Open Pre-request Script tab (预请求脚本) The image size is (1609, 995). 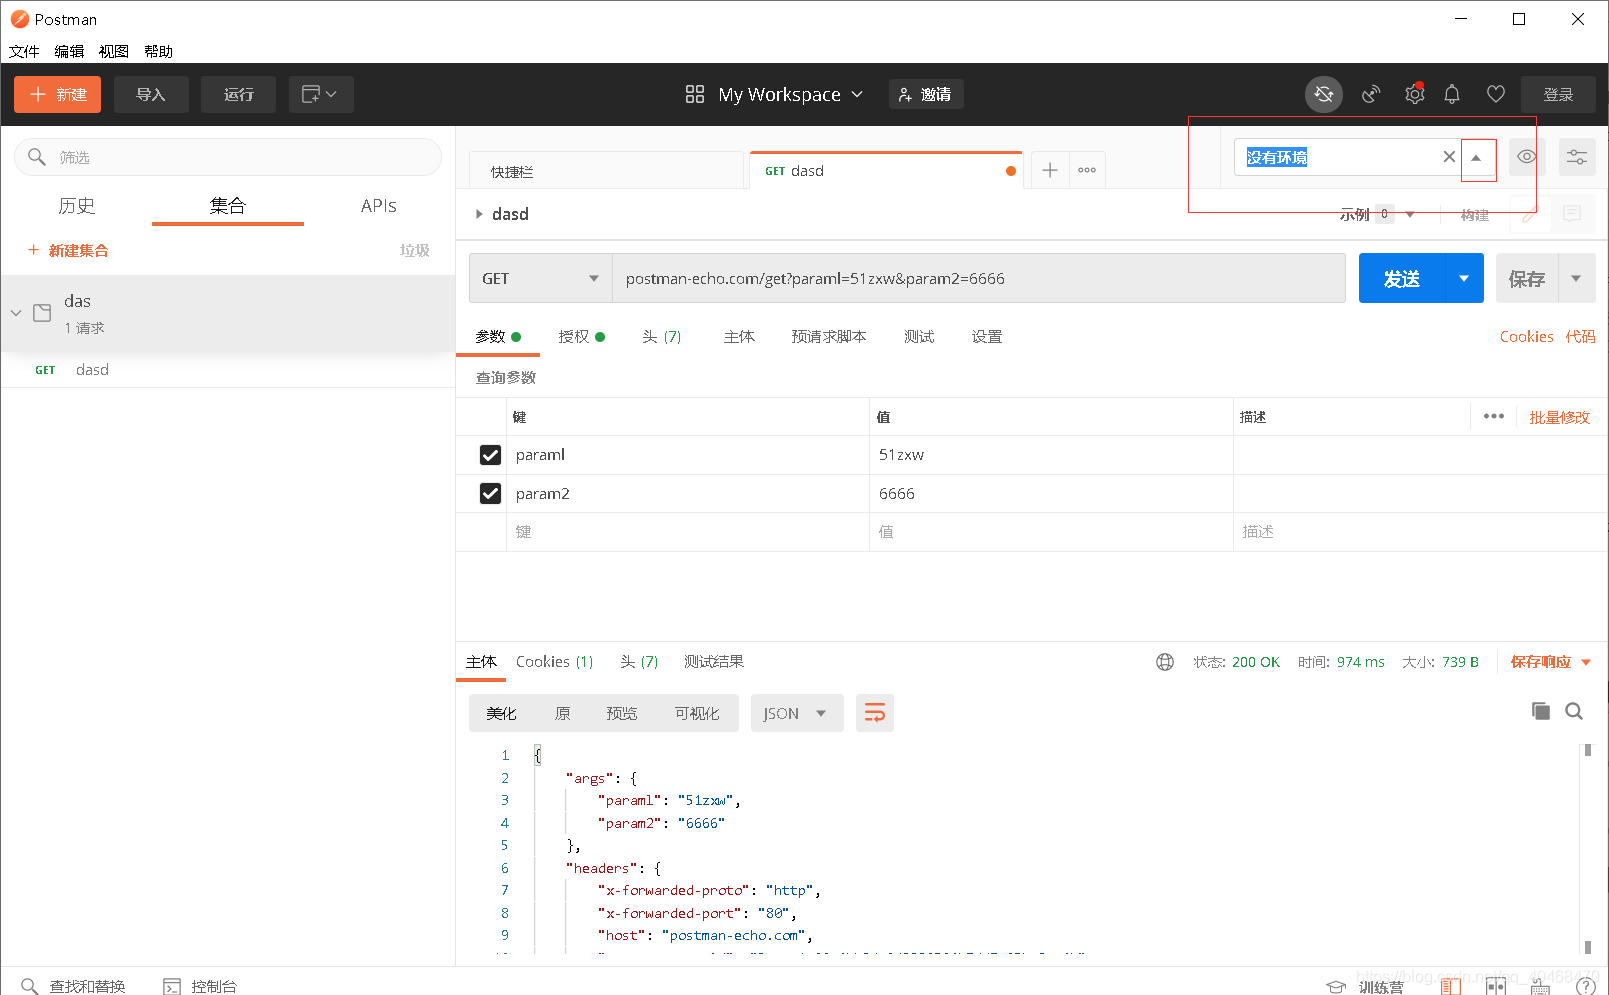(829, 337)
